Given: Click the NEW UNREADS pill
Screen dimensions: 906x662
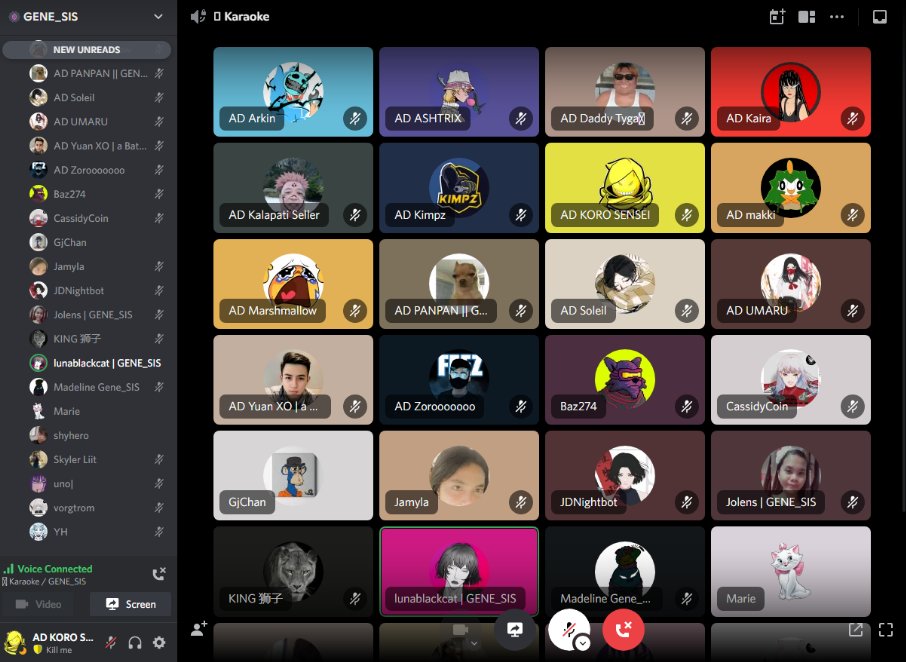Looking at the screenshot, I should [x=87, y=50].
